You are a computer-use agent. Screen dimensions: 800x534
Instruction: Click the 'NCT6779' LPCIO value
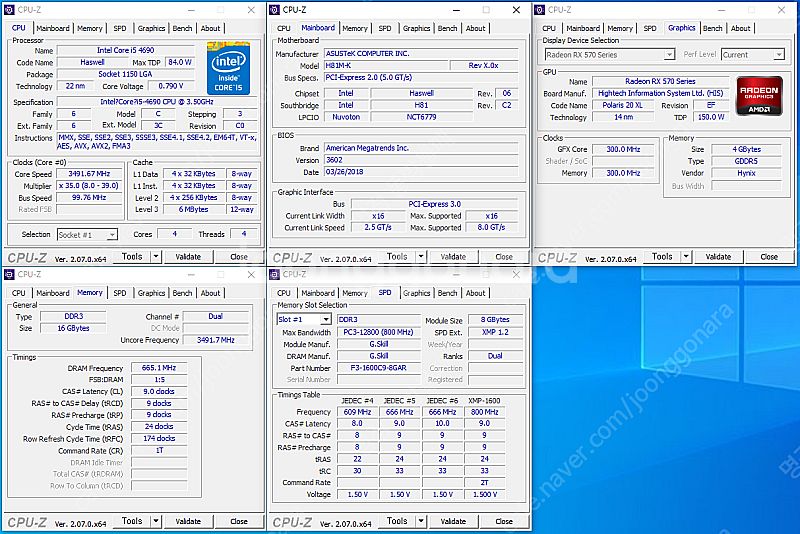pos(421,117)
